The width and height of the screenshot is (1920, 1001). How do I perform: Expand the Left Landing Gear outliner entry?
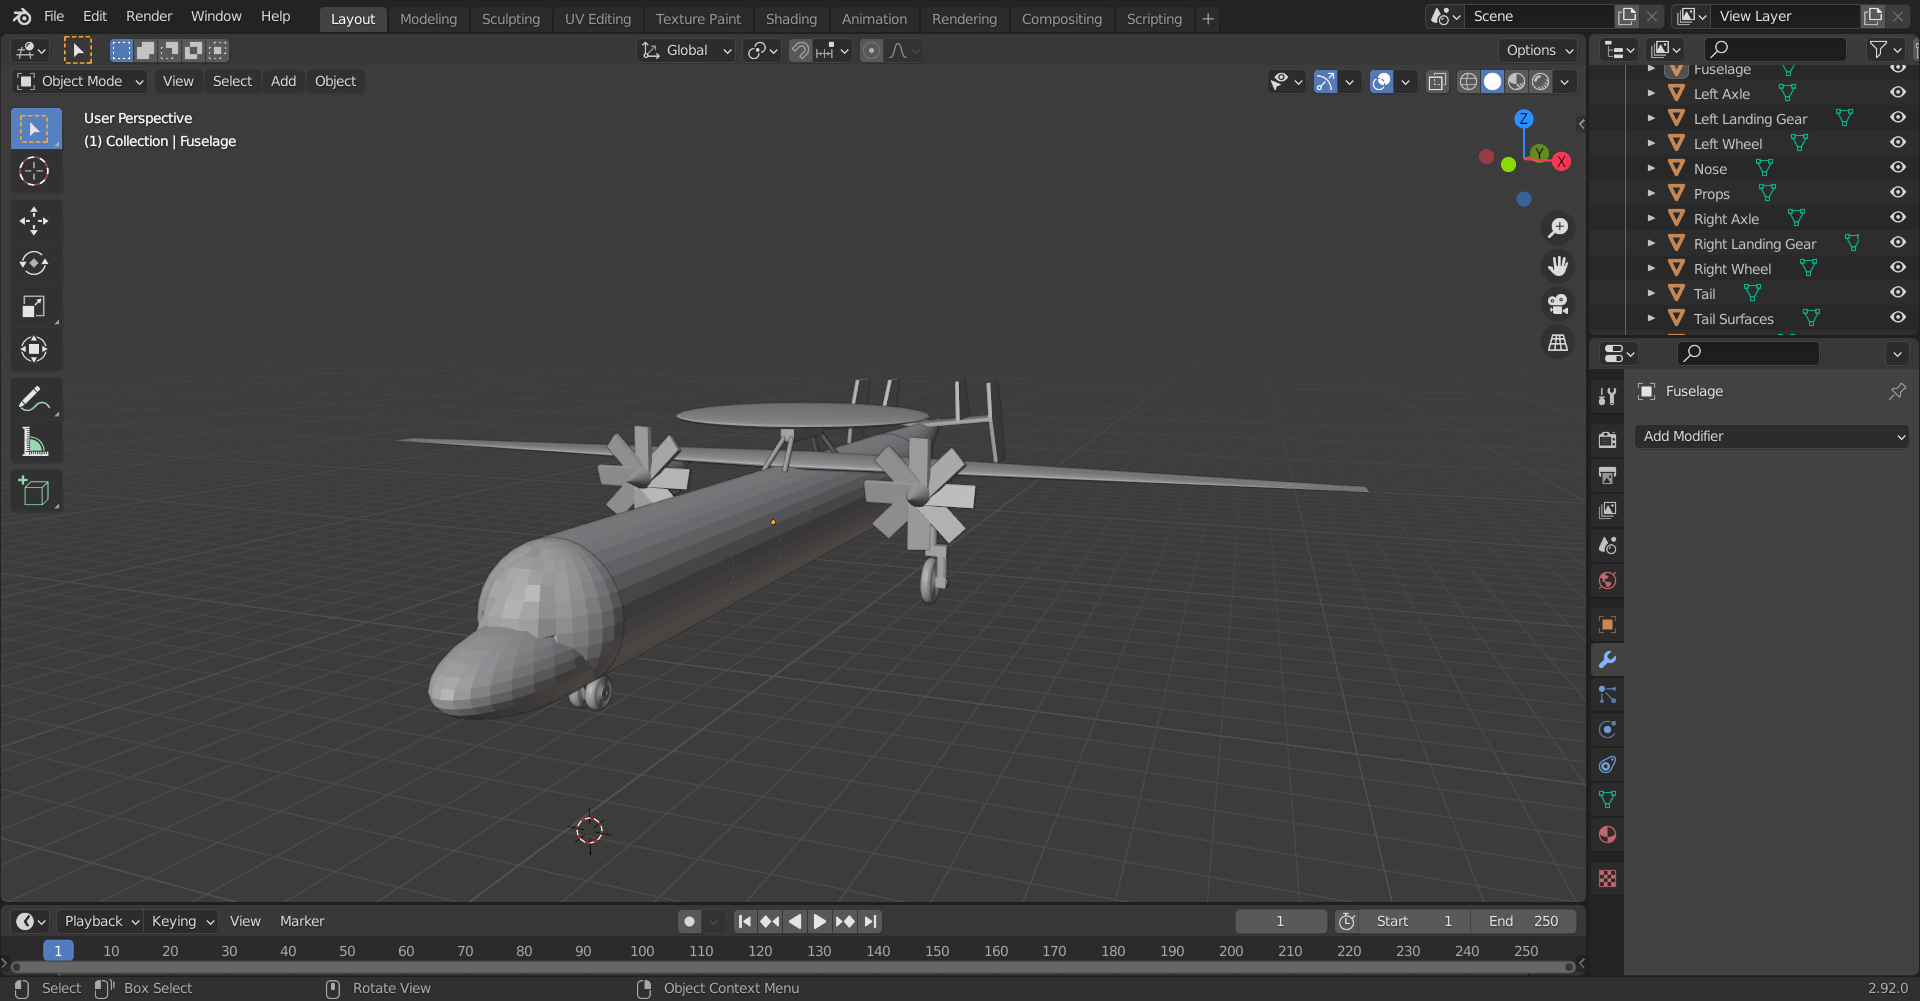pos(1651,118)
